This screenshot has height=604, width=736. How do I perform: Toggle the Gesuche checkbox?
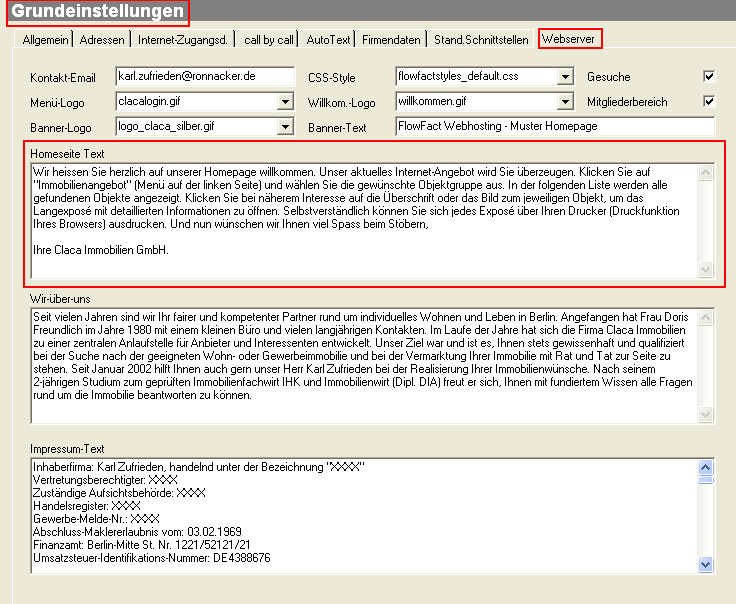[709, 76]
